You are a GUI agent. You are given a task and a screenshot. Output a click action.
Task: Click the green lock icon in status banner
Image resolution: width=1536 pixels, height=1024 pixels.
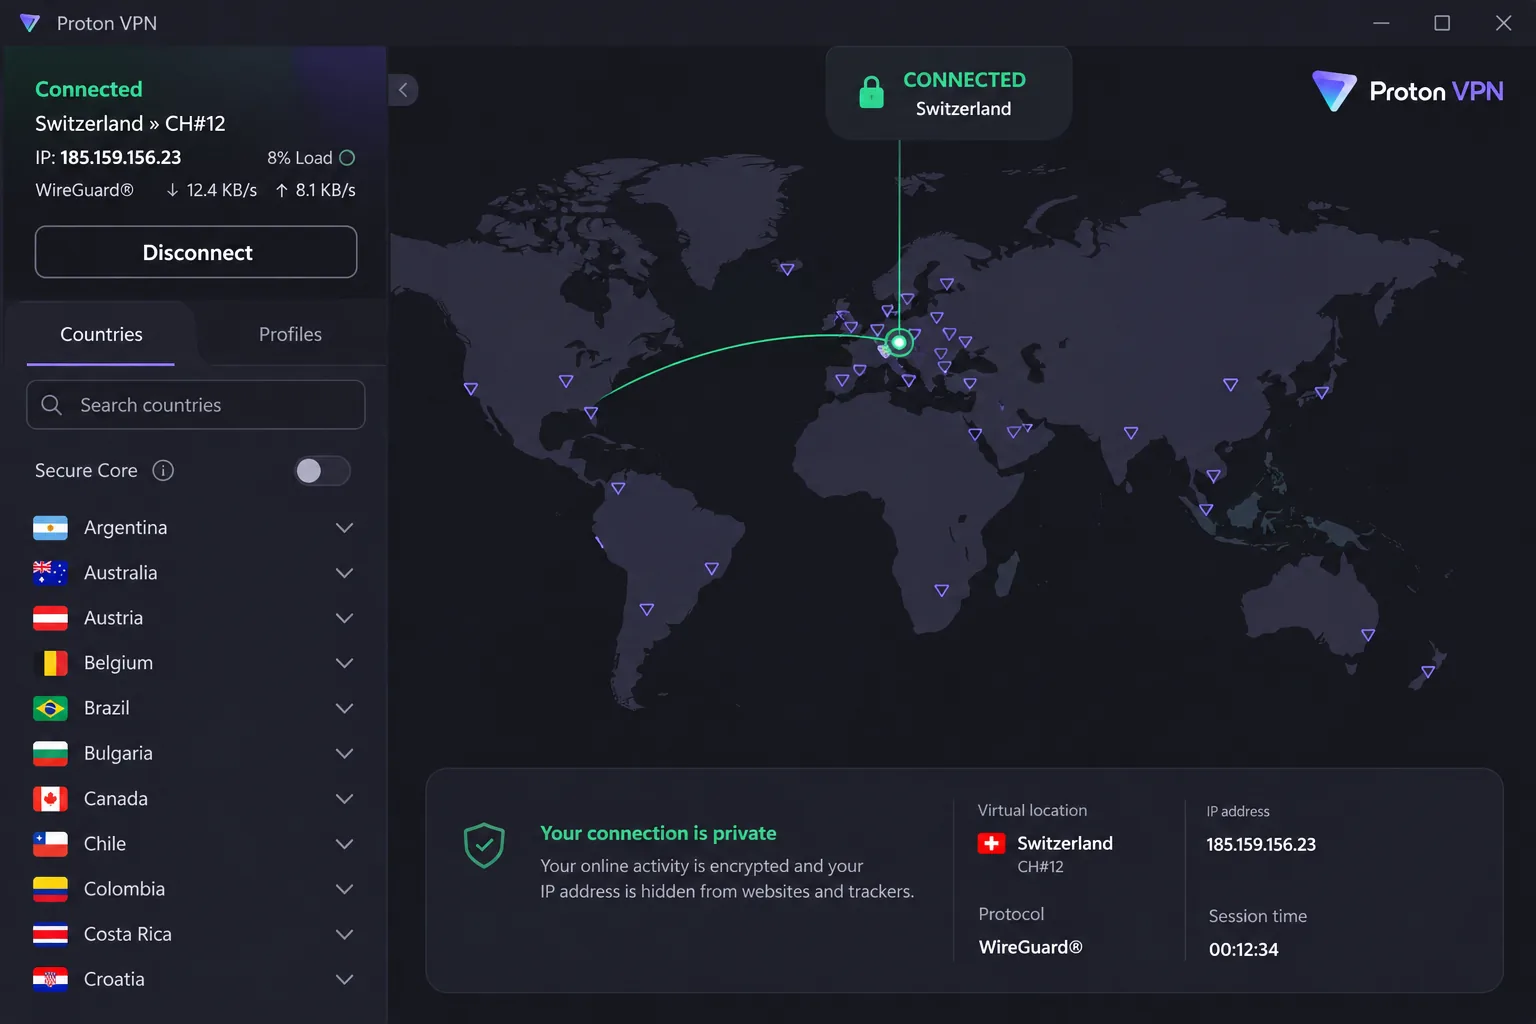coord(872,92)
